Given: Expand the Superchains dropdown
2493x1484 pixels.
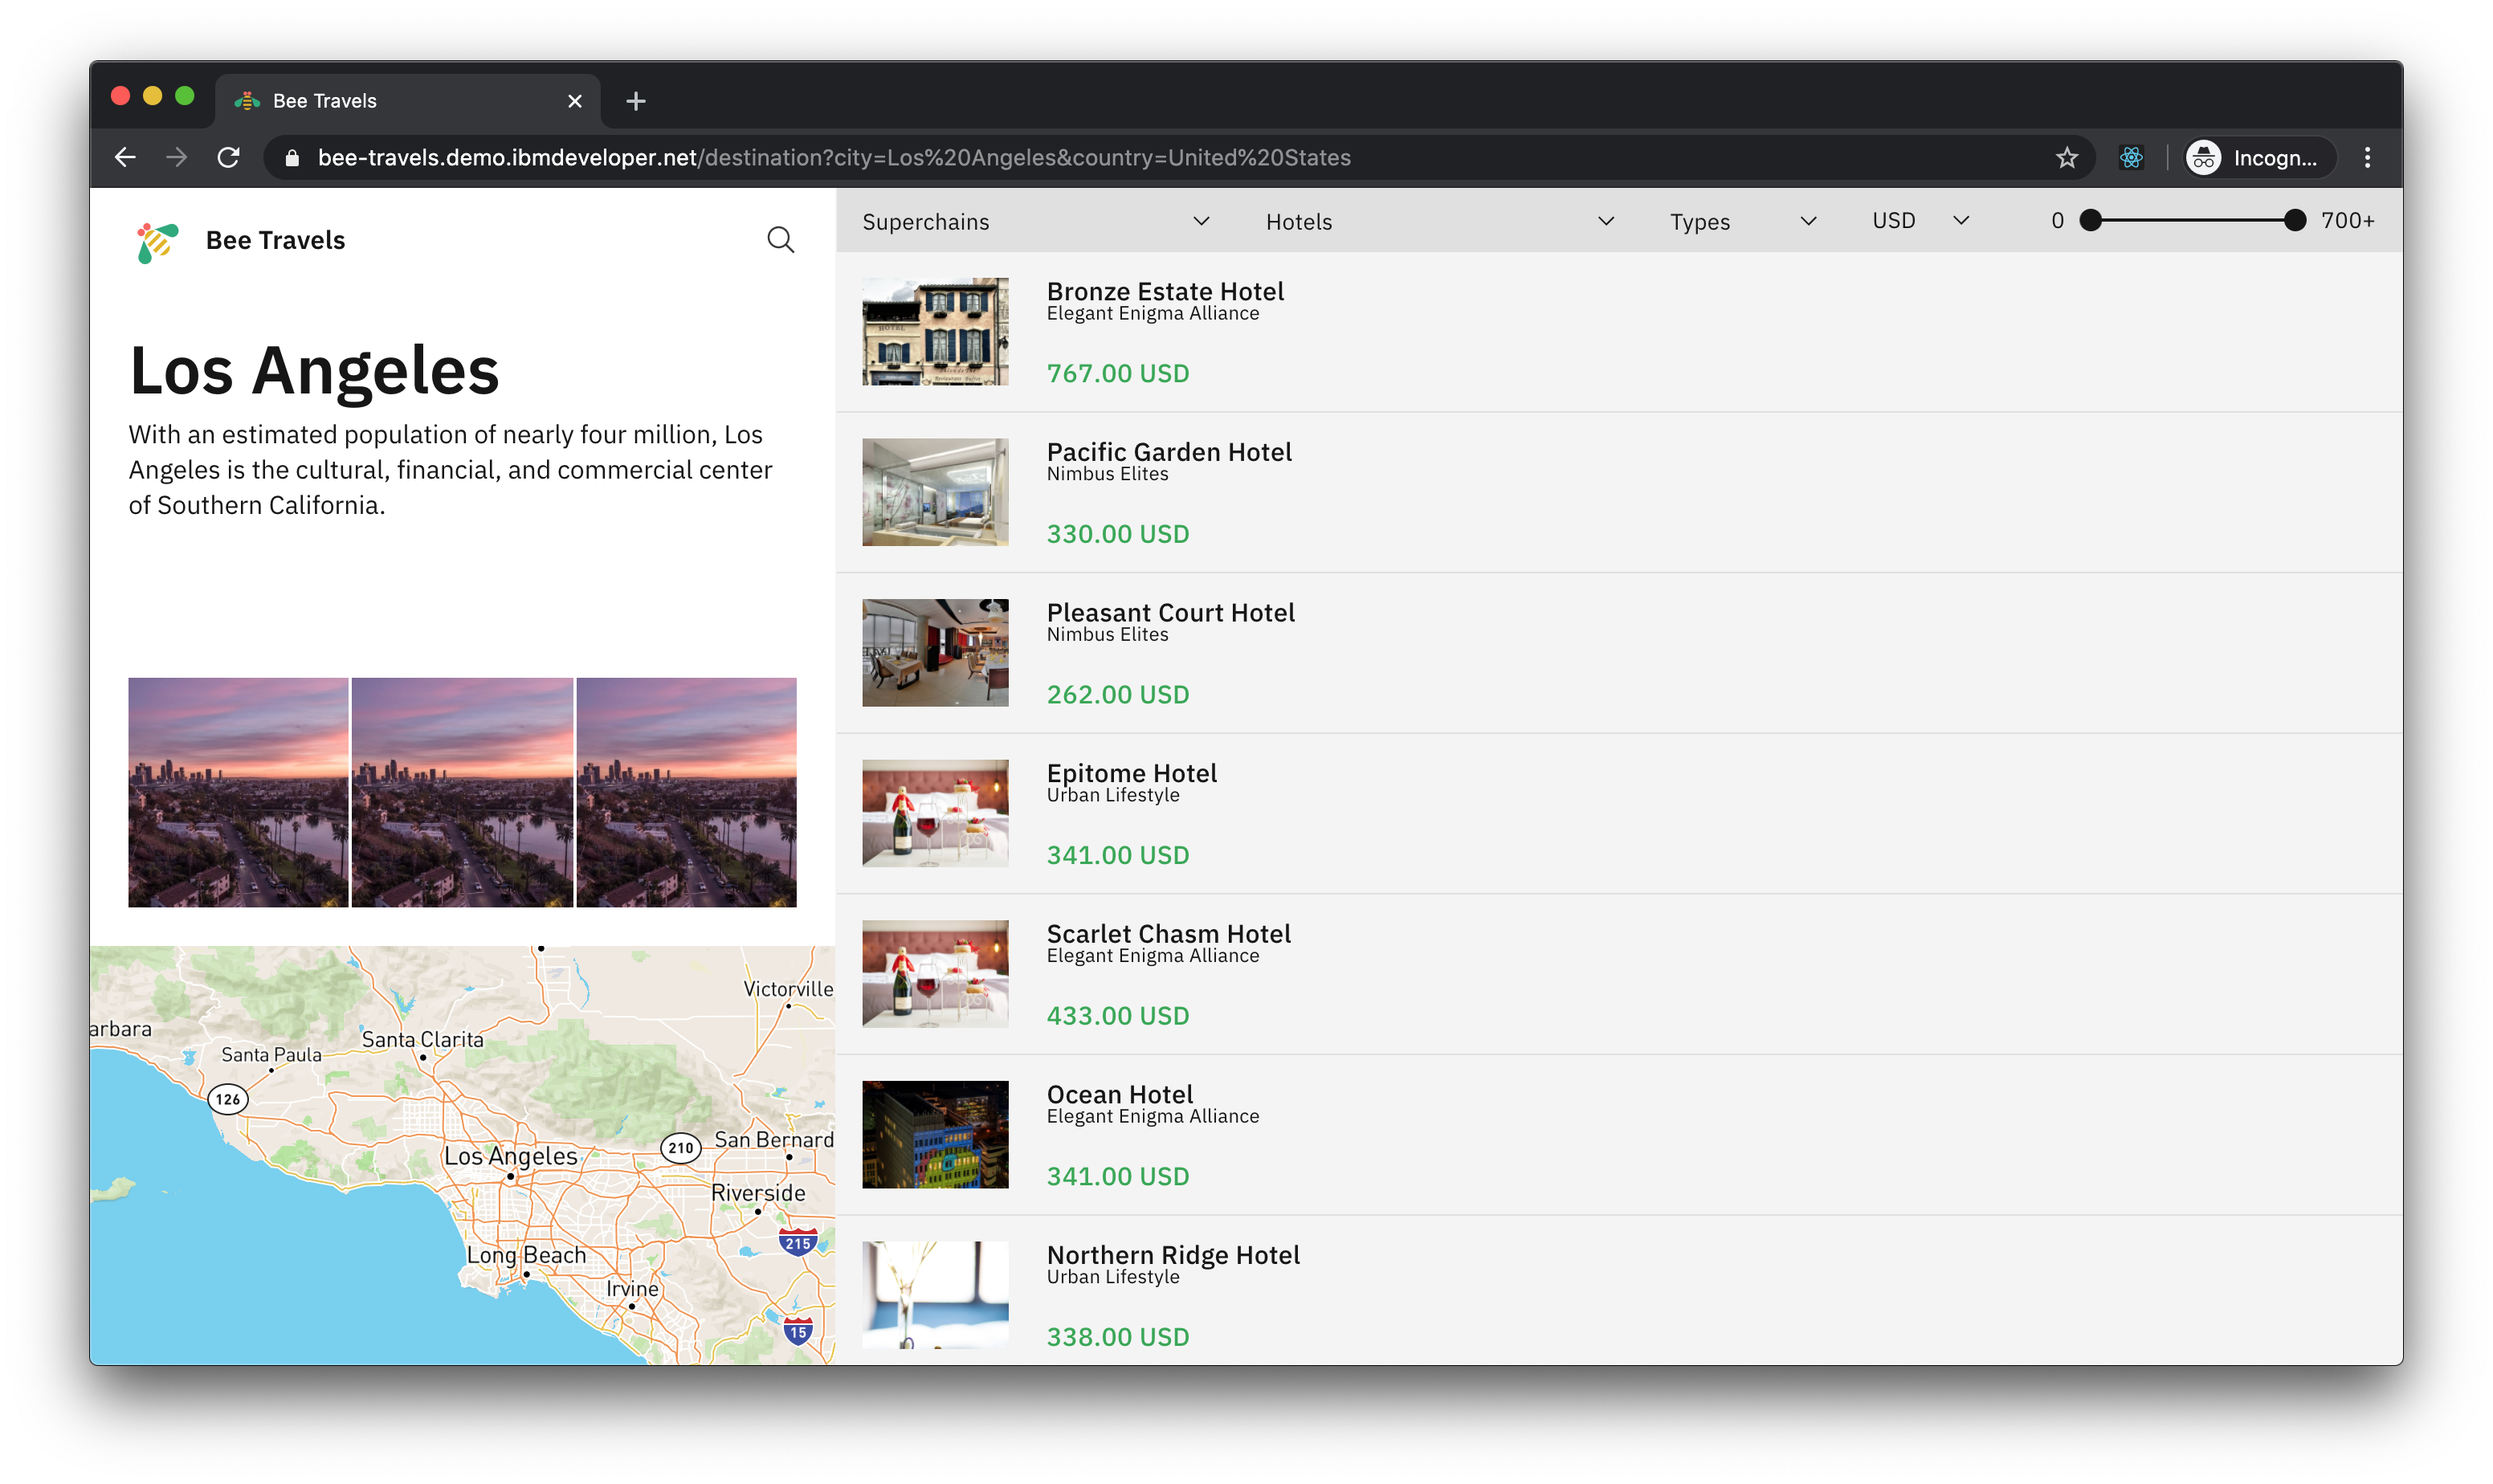Looking at the screenshot, I should click(1035, 221).
